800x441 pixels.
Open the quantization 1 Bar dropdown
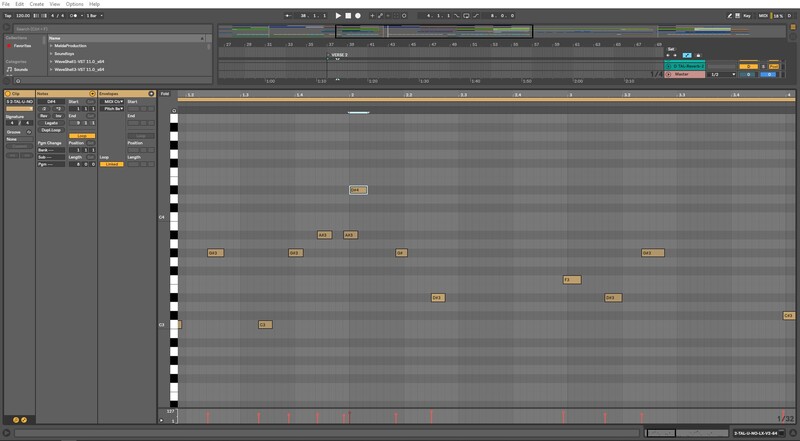click(93, 16)
